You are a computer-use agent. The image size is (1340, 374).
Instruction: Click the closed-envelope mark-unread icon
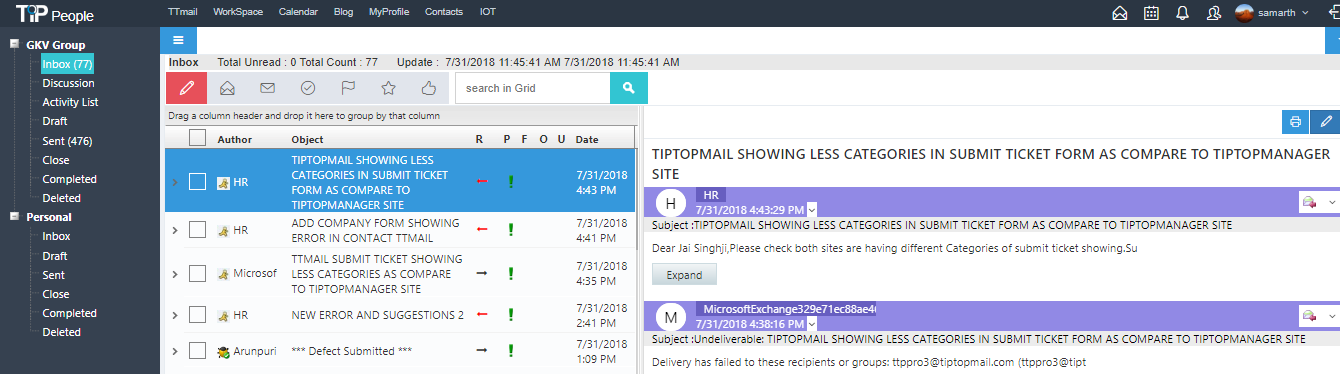267,88
